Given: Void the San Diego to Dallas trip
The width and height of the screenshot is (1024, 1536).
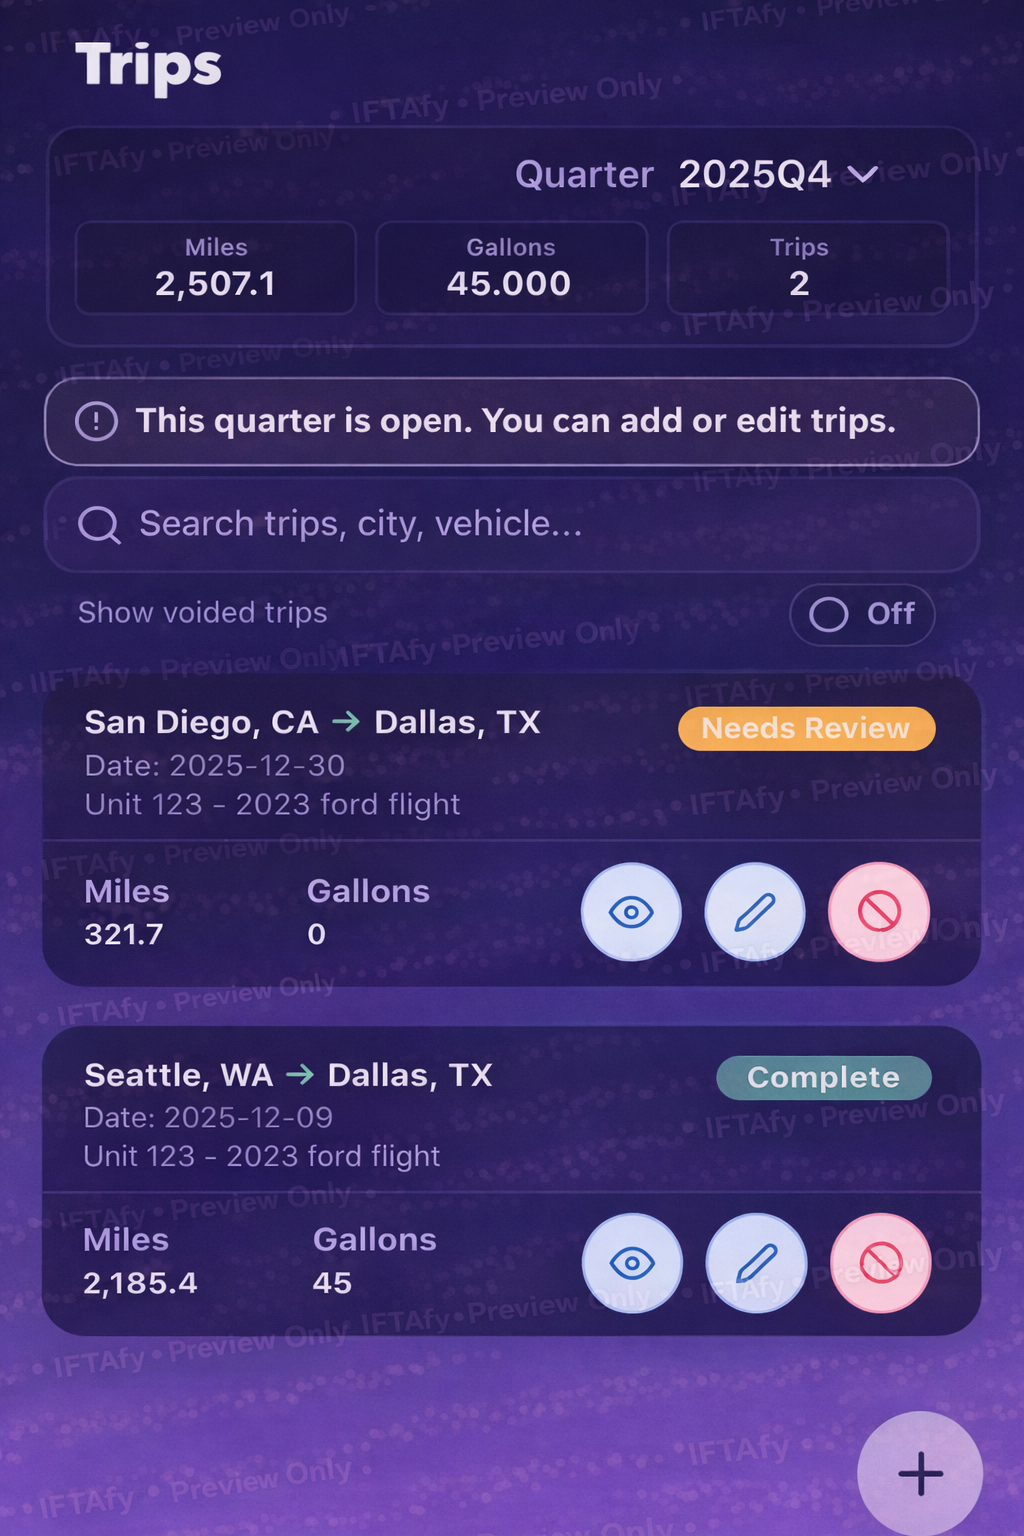Looking at the screenshot, I should tap(879, 912).
